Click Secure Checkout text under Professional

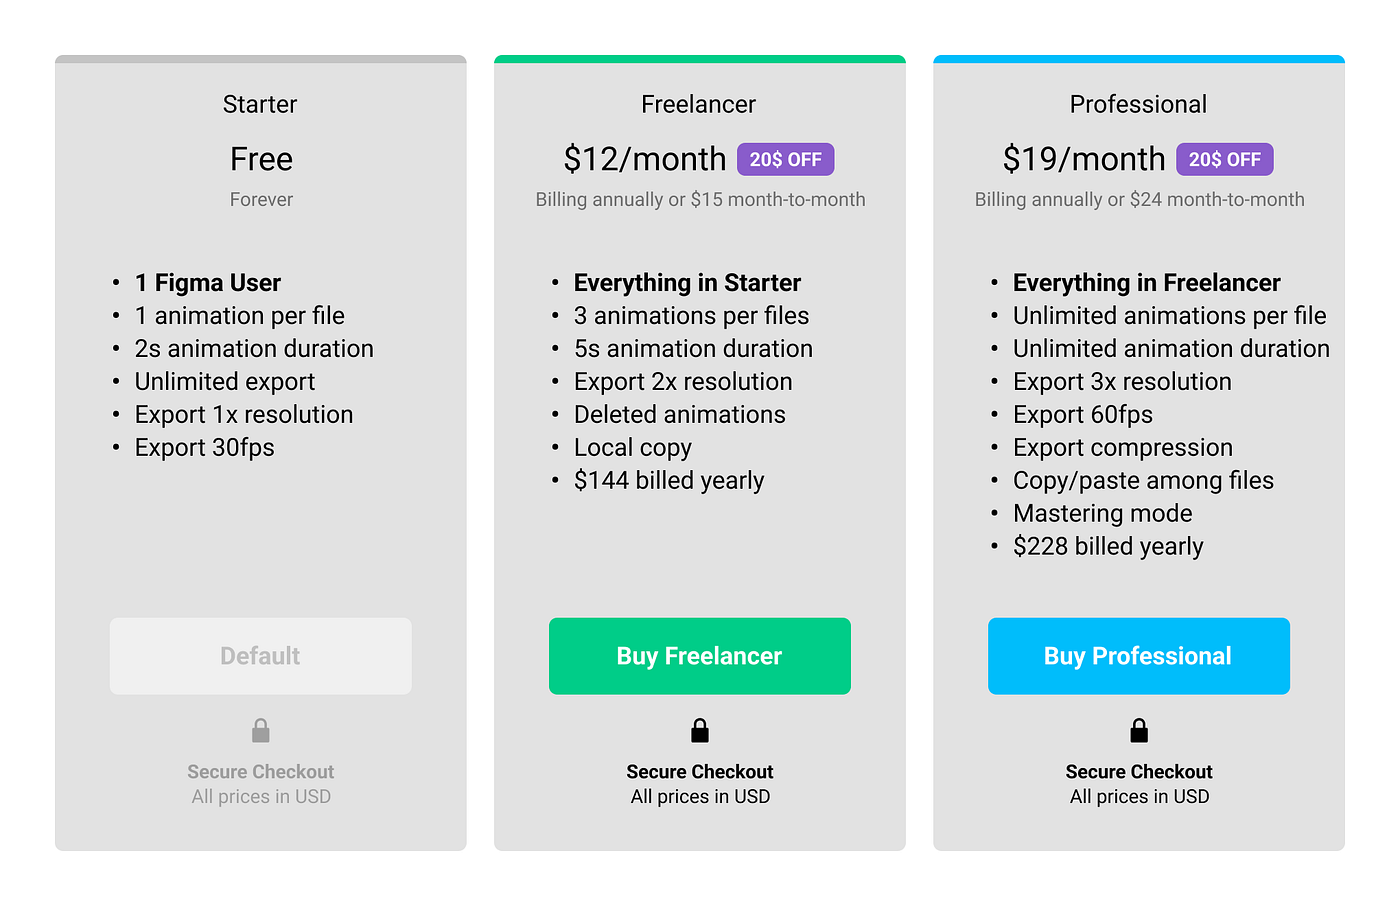(1139, 772)
